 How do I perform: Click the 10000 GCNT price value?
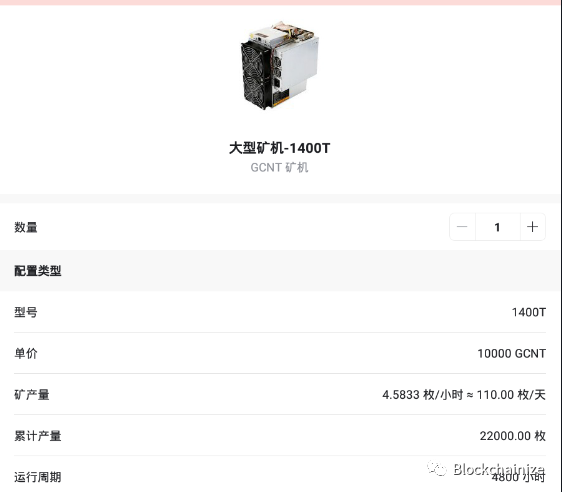512,354
